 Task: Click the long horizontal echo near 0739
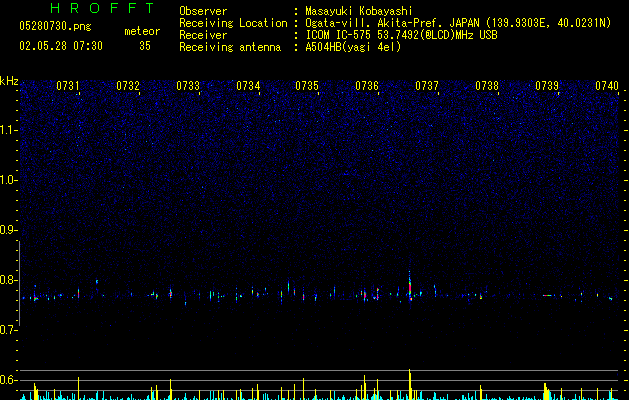click(549, 296)
